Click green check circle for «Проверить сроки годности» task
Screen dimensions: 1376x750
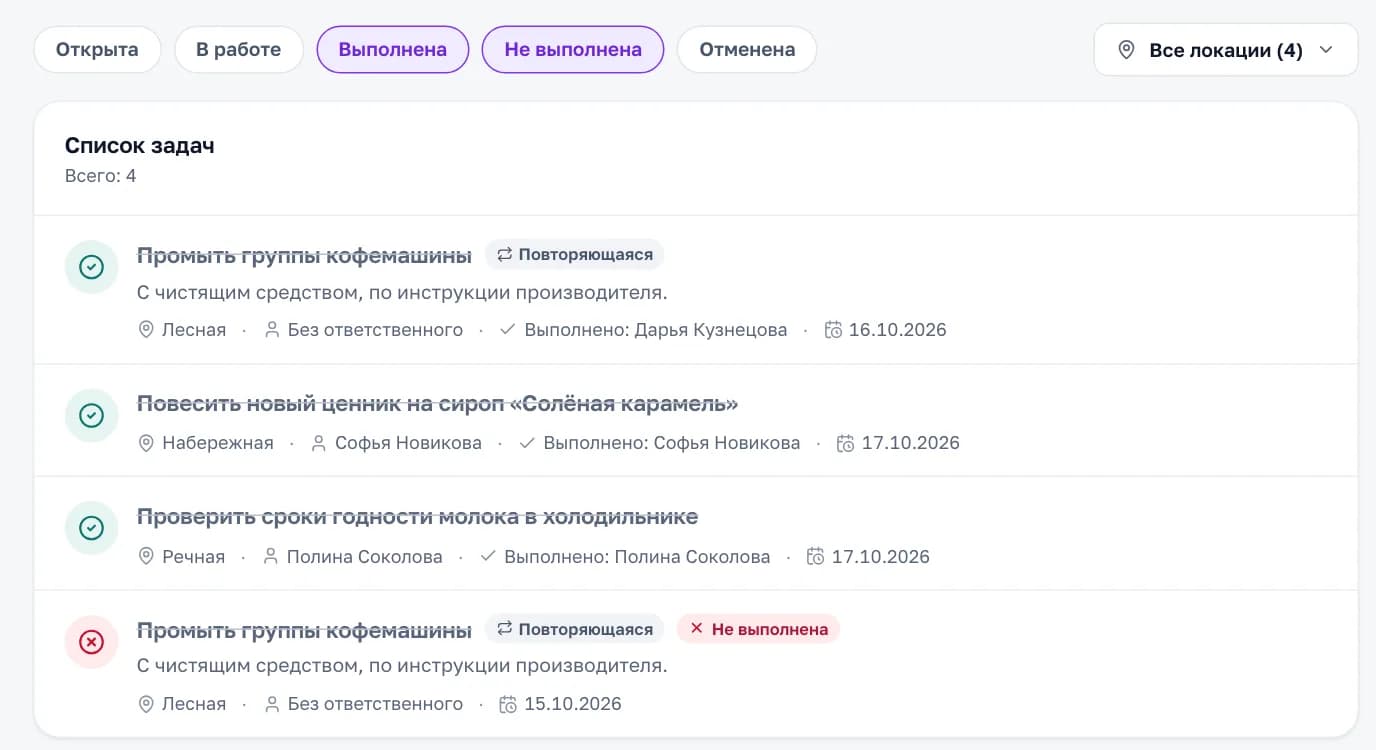[x=91, y=528]
